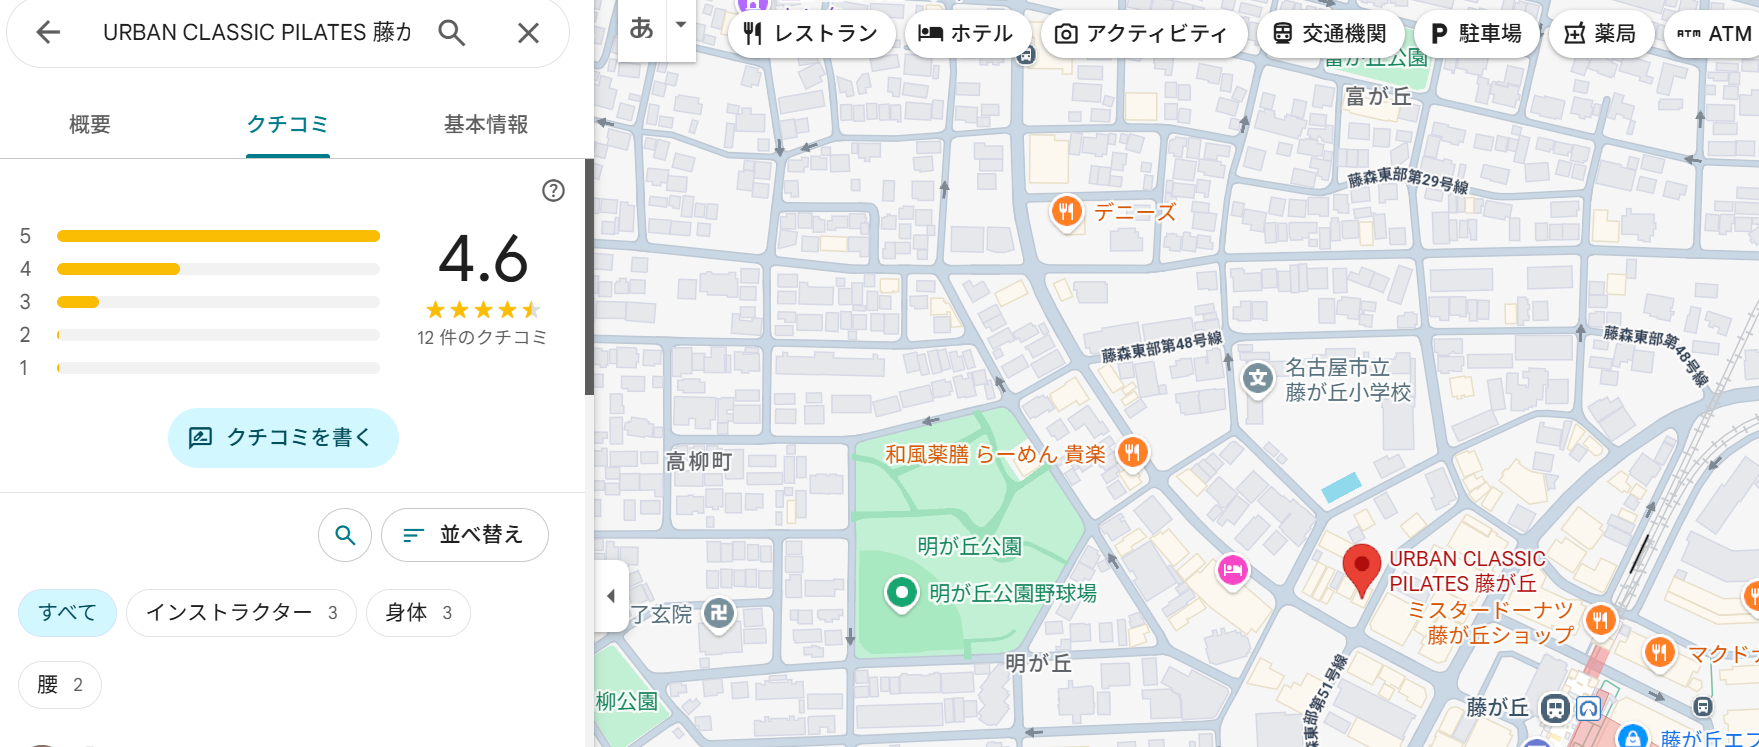Click the 明が丘公園野球場 green marker
The image size is (1759, 747).
(x=901, y=593)
